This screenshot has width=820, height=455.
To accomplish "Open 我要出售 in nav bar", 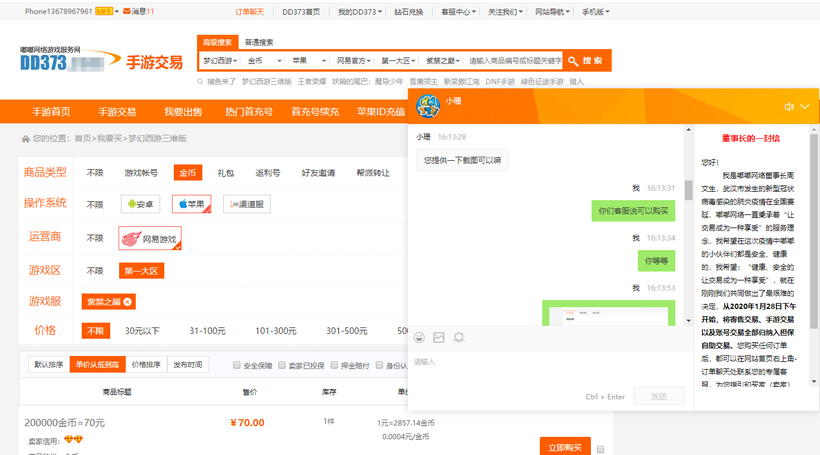I will coord(183,111).
